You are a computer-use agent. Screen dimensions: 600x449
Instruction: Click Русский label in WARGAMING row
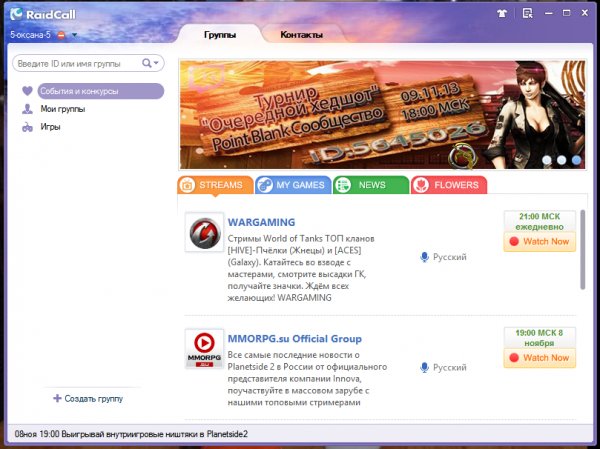click(x=450, y=257)
